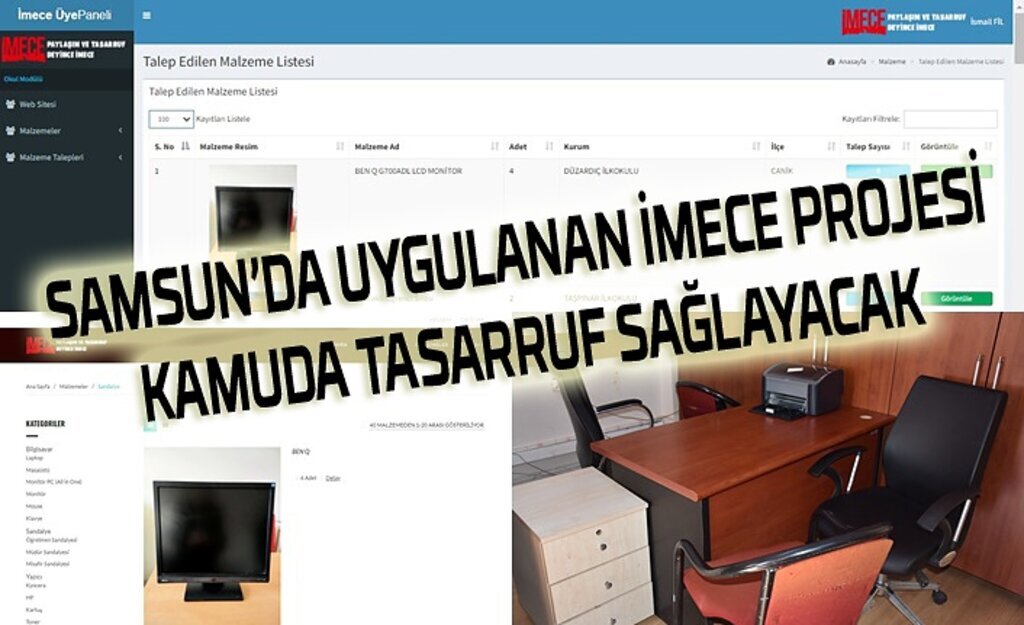Image resolution: width=1024 pixels, height=625 pixels.
Task: Click the green Görüntüle button
Action: 956,298
